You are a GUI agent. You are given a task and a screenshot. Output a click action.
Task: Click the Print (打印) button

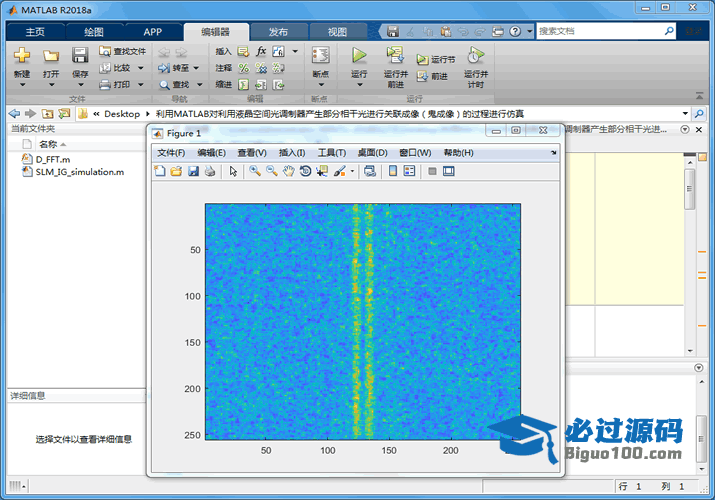[116, 84]
